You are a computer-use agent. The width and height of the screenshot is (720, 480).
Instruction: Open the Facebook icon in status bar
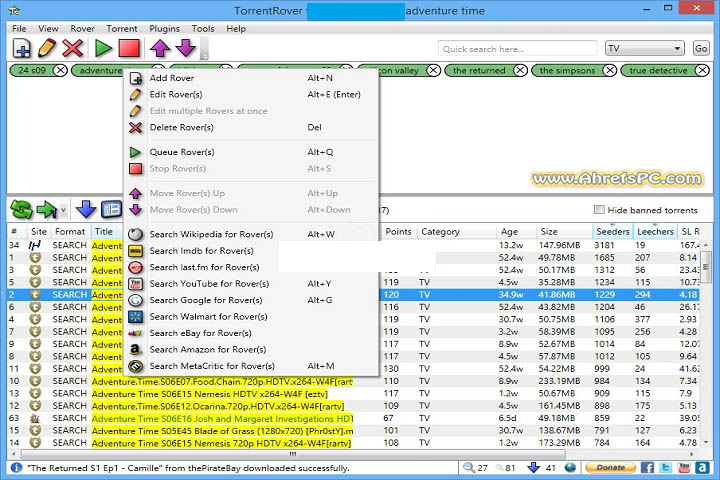point(647,468)
